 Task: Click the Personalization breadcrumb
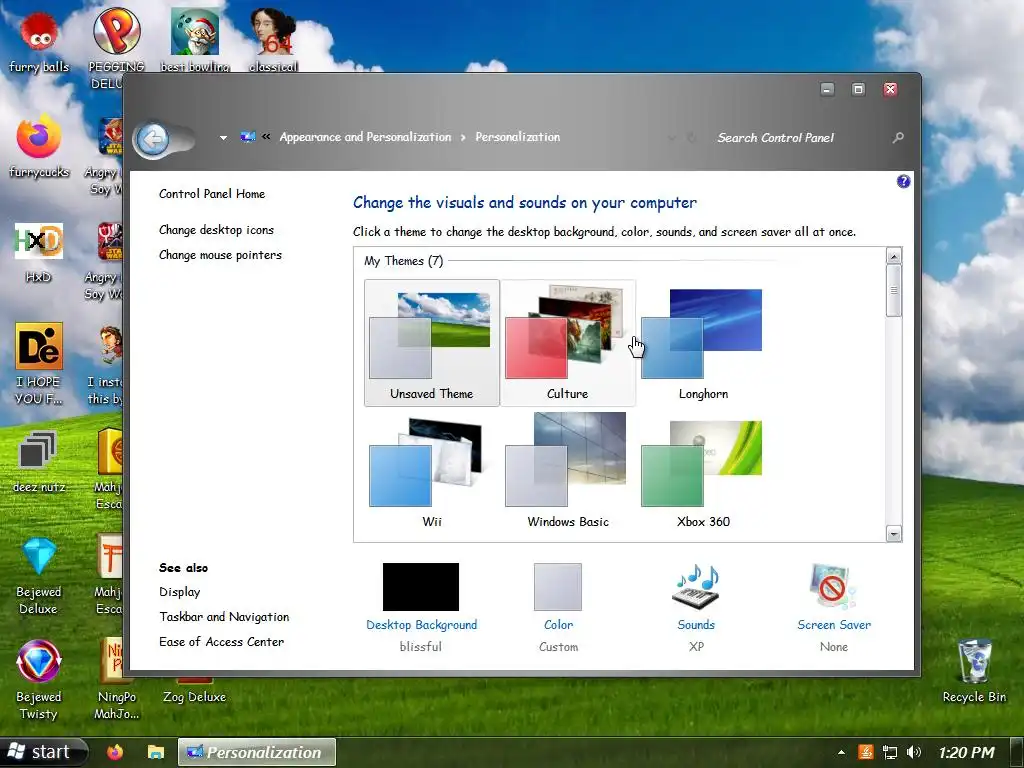(517, 137)
